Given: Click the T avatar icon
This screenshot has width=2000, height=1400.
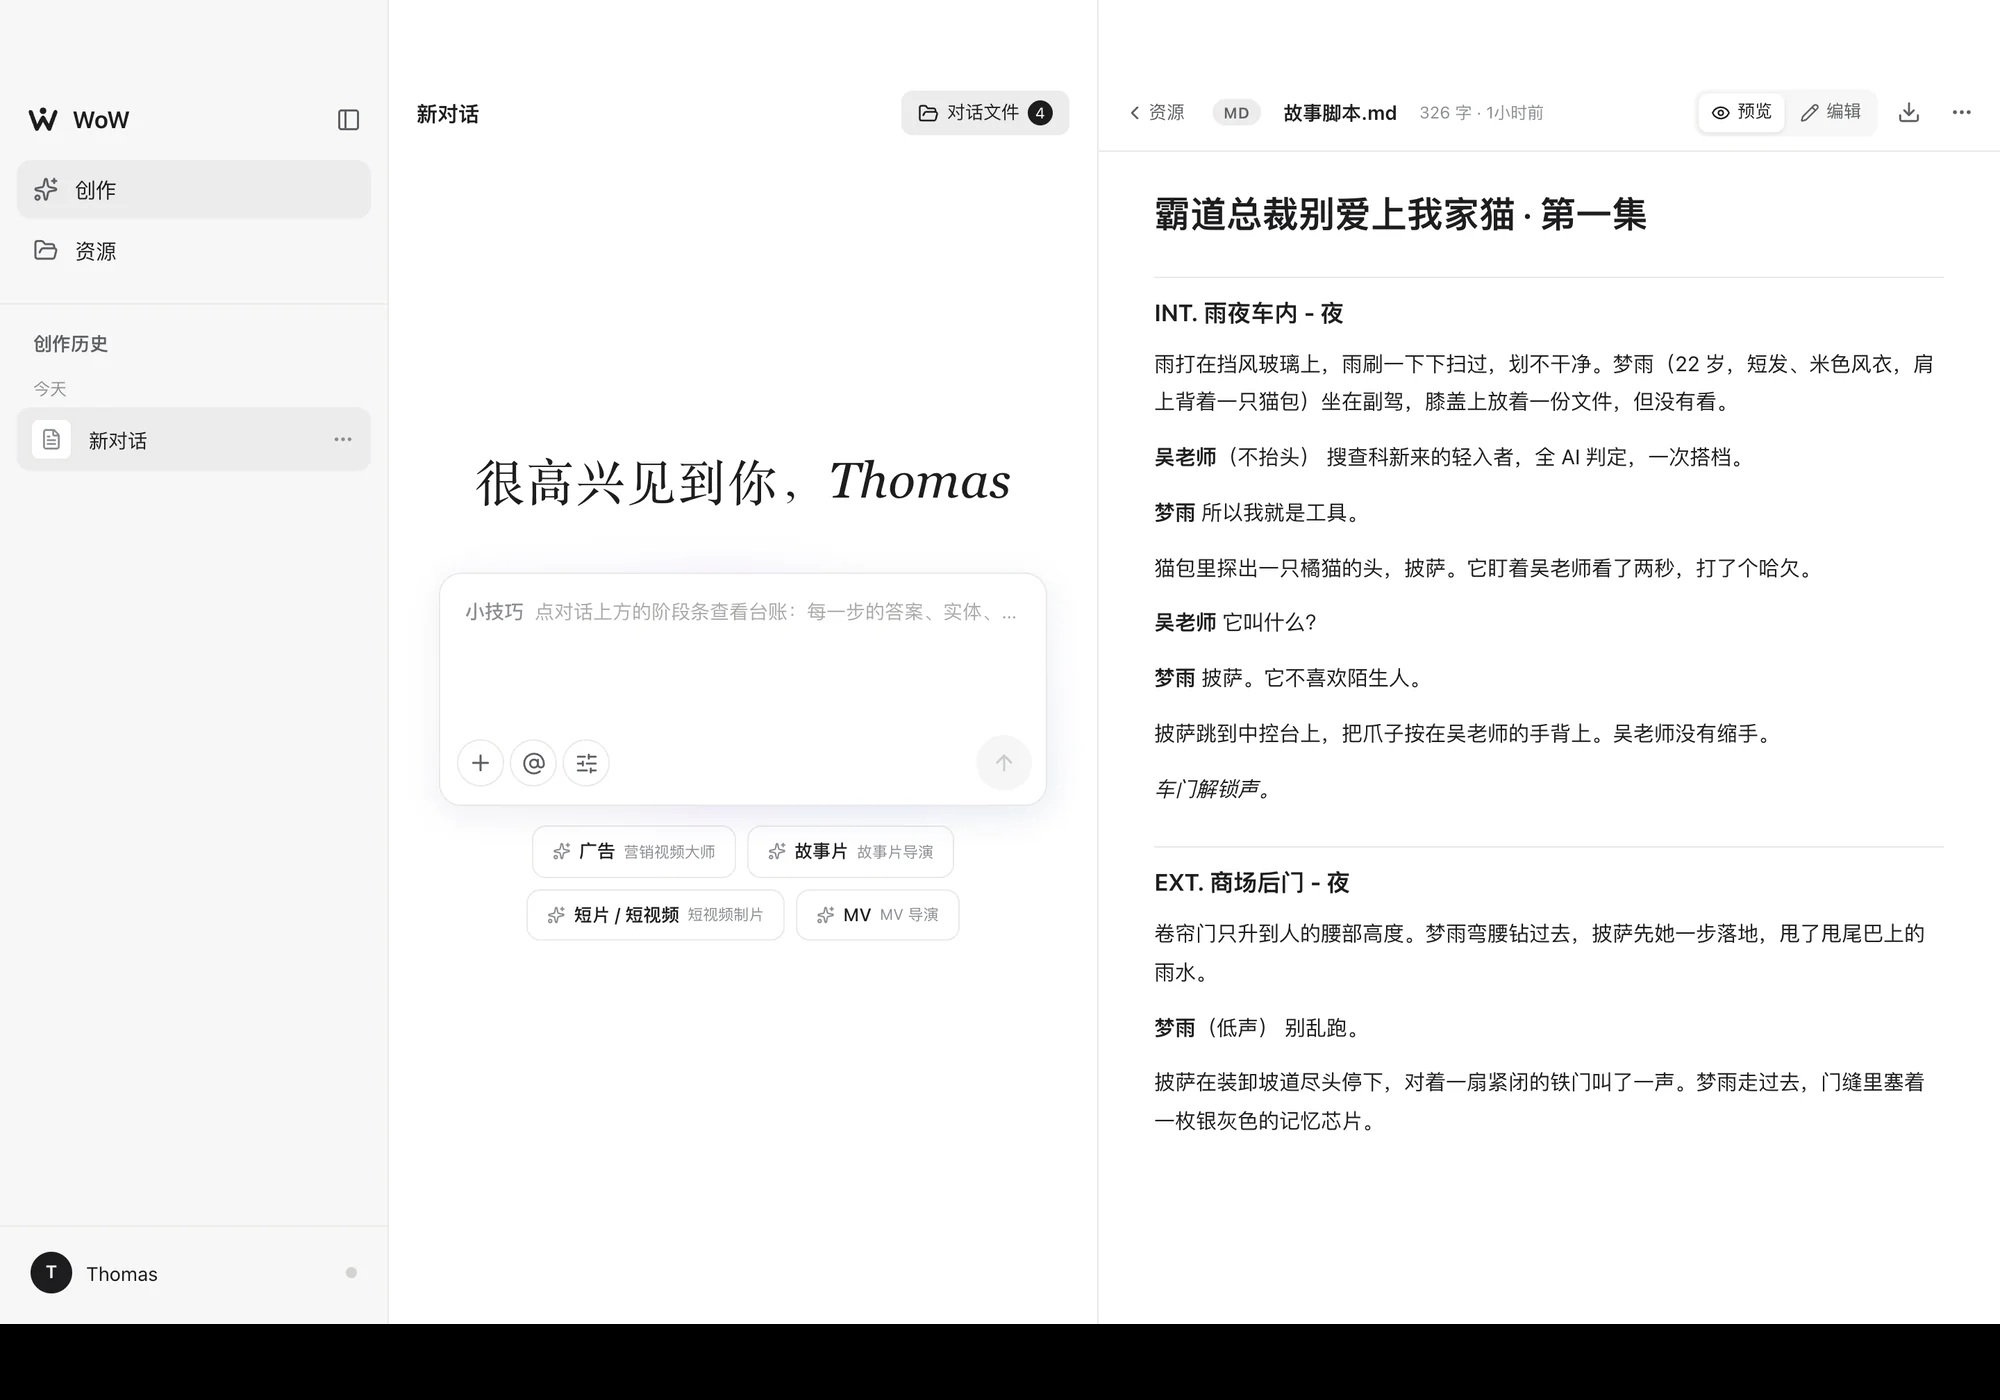Looking at the screenshot, I should click(51, 1273).
